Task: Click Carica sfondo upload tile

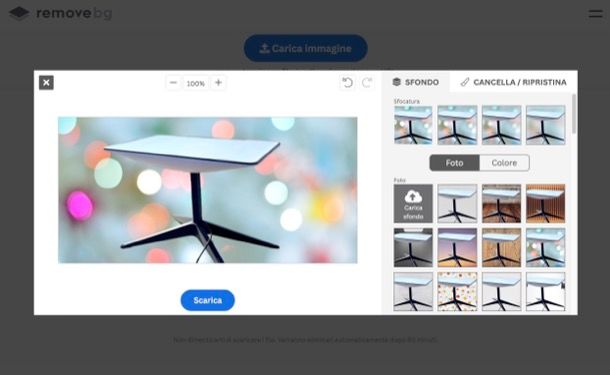Action: coord(413,203)
